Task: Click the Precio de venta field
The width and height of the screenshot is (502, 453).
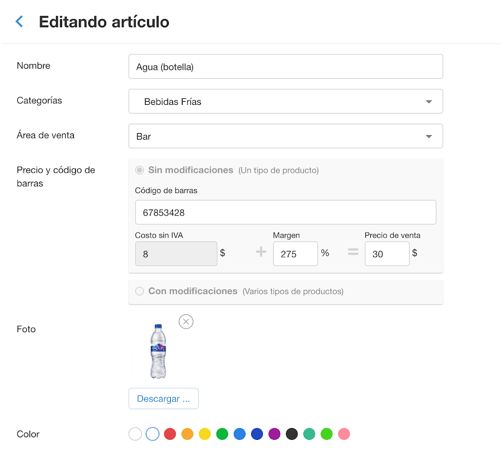Action: tap(387, 254)
